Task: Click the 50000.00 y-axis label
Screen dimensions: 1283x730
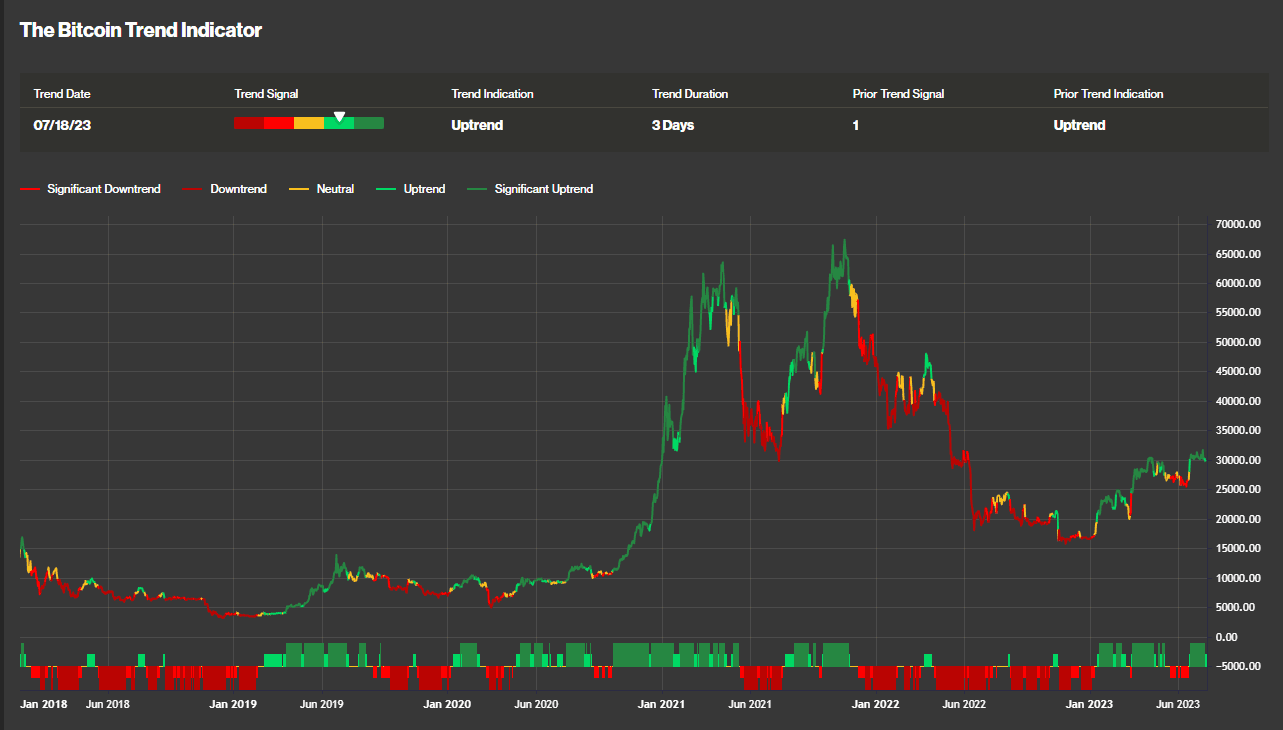Action: click(1239, 343)
